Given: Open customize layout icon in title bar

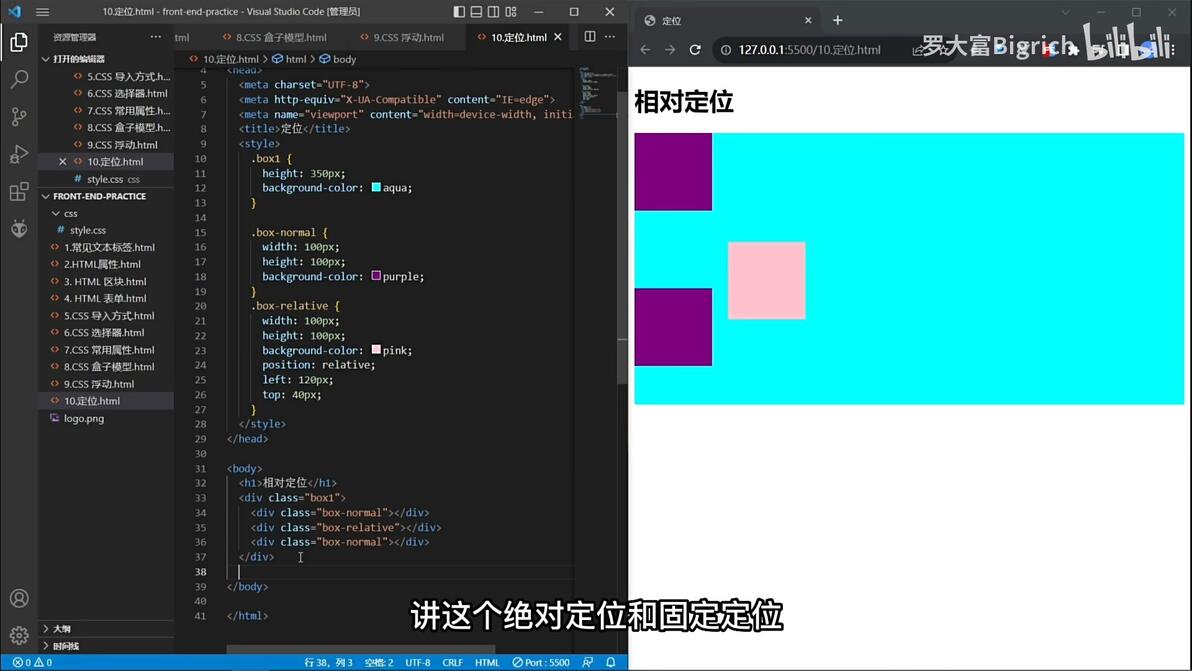Looking at the screenshot, I should click(x=511, y=11).
